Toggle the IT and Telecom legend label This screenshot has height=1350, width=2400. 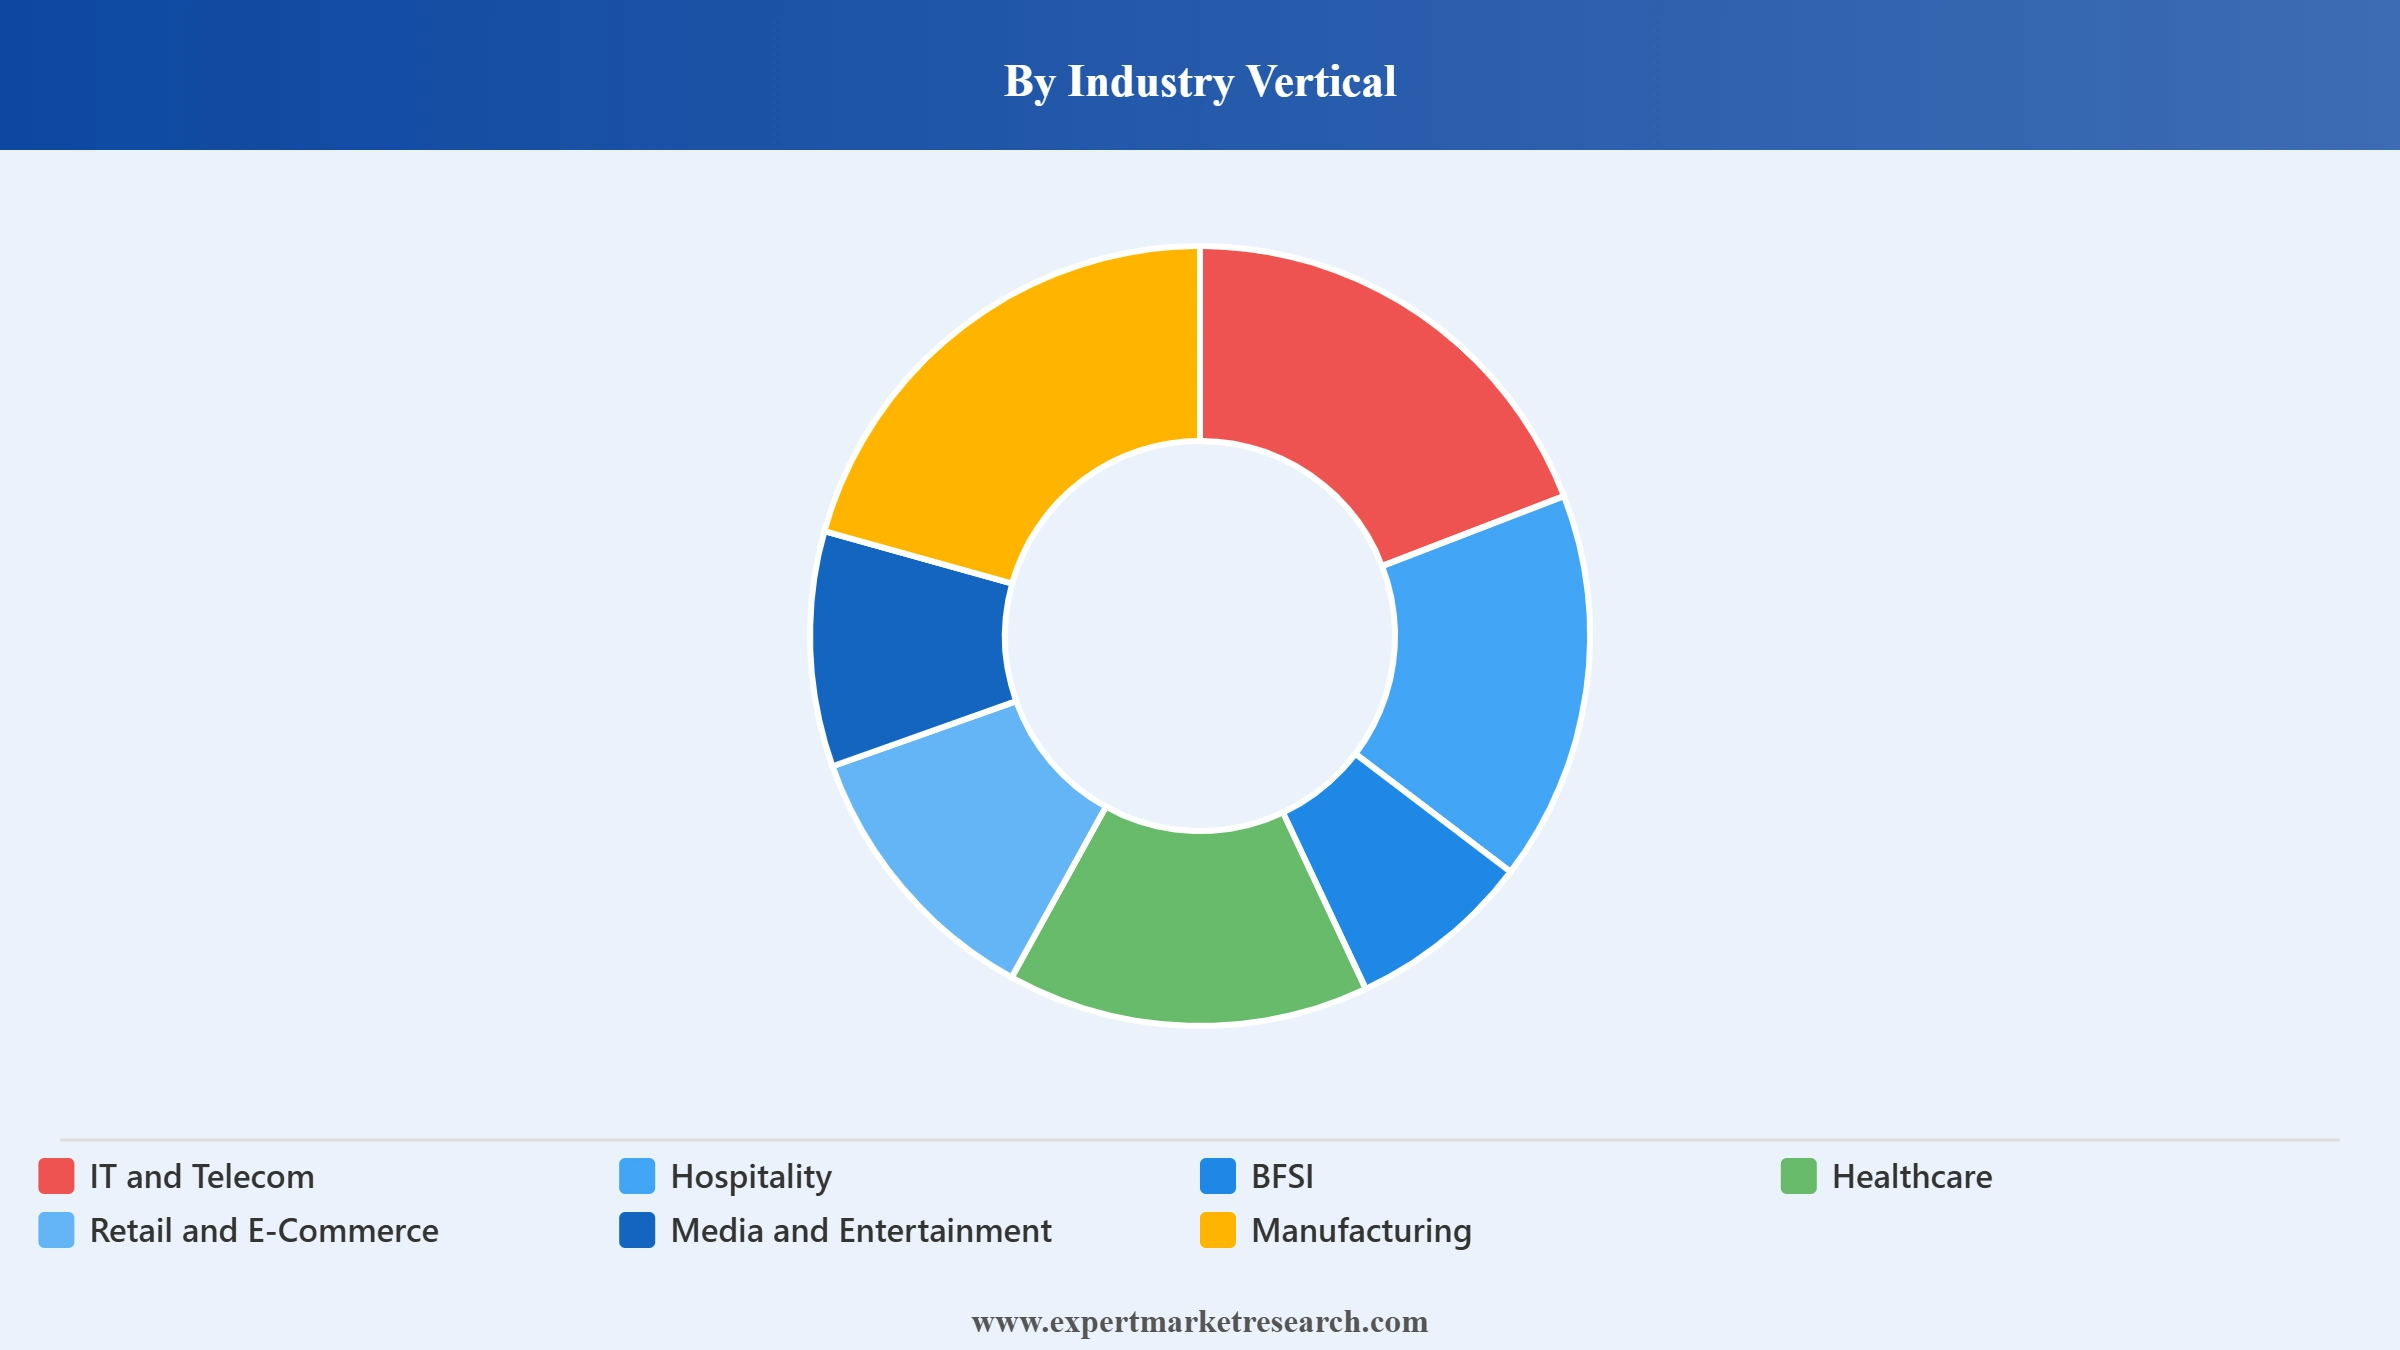pyautogui.click(x=202, y=1176)
